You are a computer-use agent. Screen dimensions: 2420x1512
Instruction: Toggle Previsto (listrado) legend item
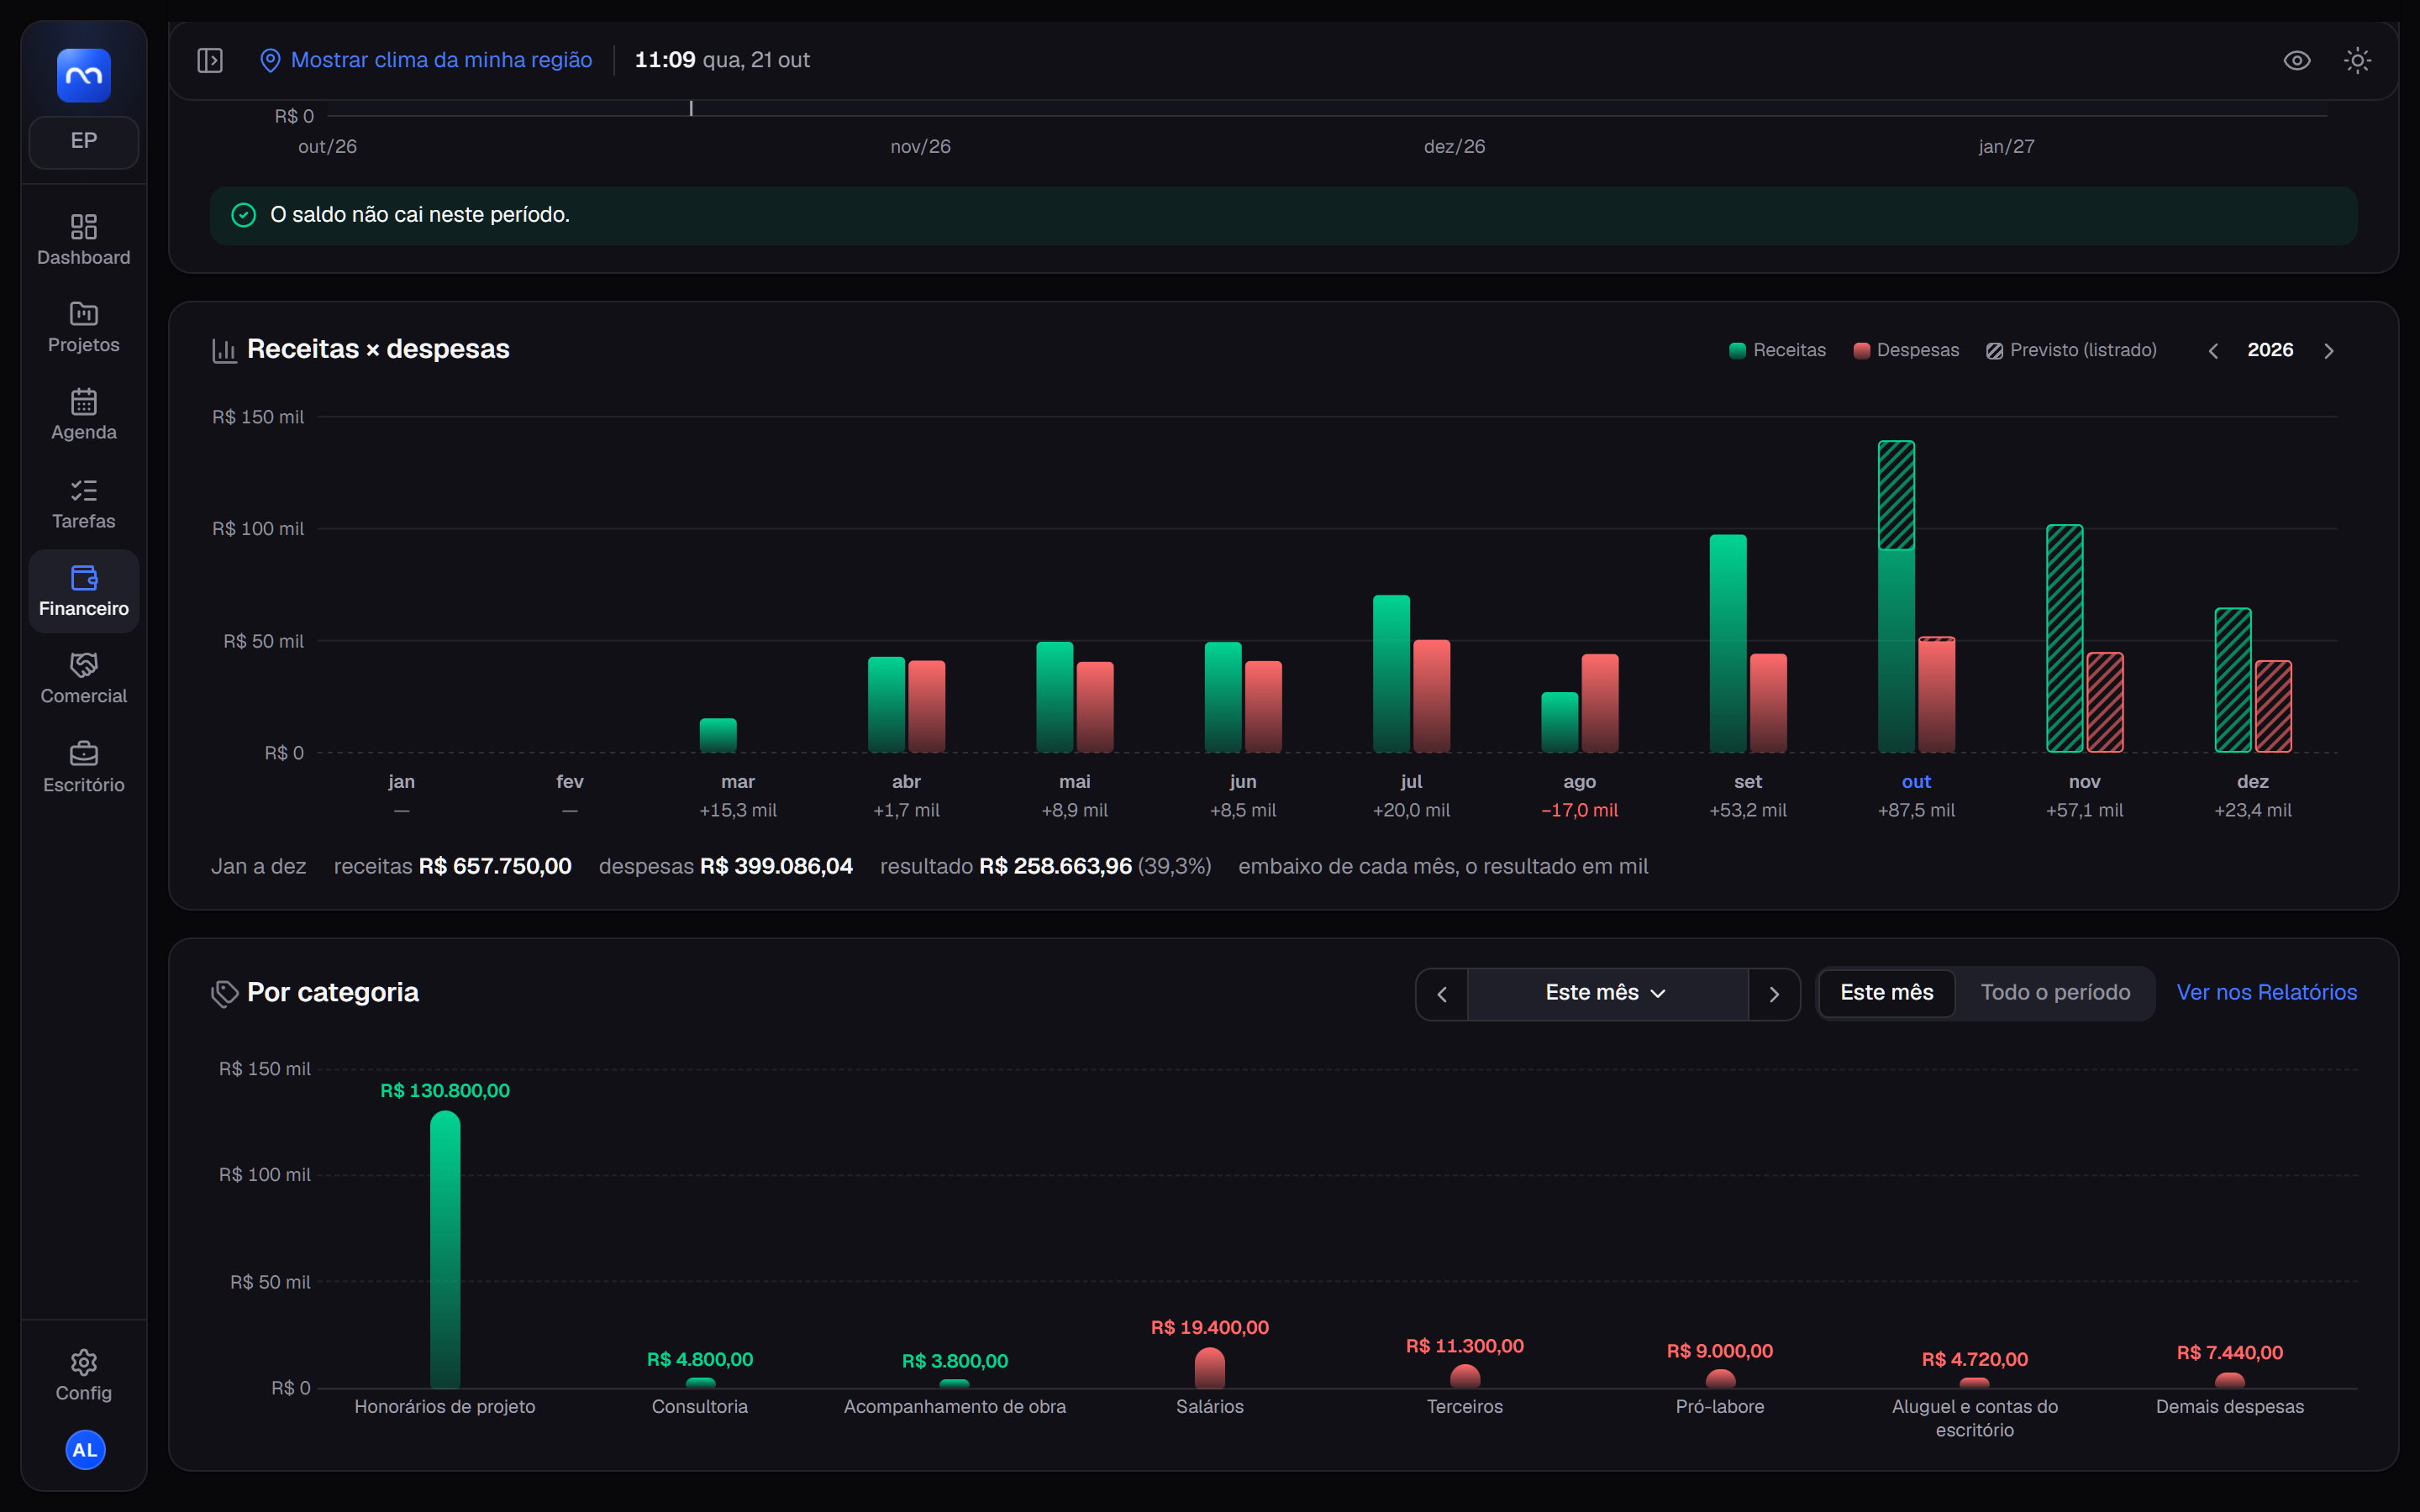(x=2071, y=350)
